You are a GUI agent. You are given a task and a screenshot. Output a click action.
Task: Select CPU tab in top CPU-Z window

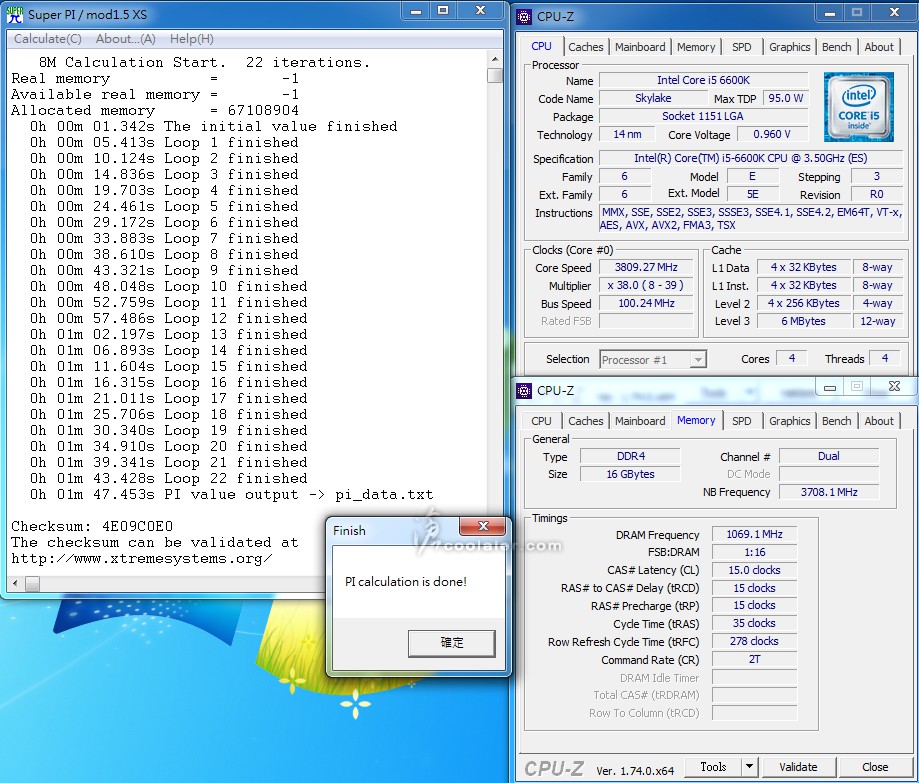(x=541, y=46)
